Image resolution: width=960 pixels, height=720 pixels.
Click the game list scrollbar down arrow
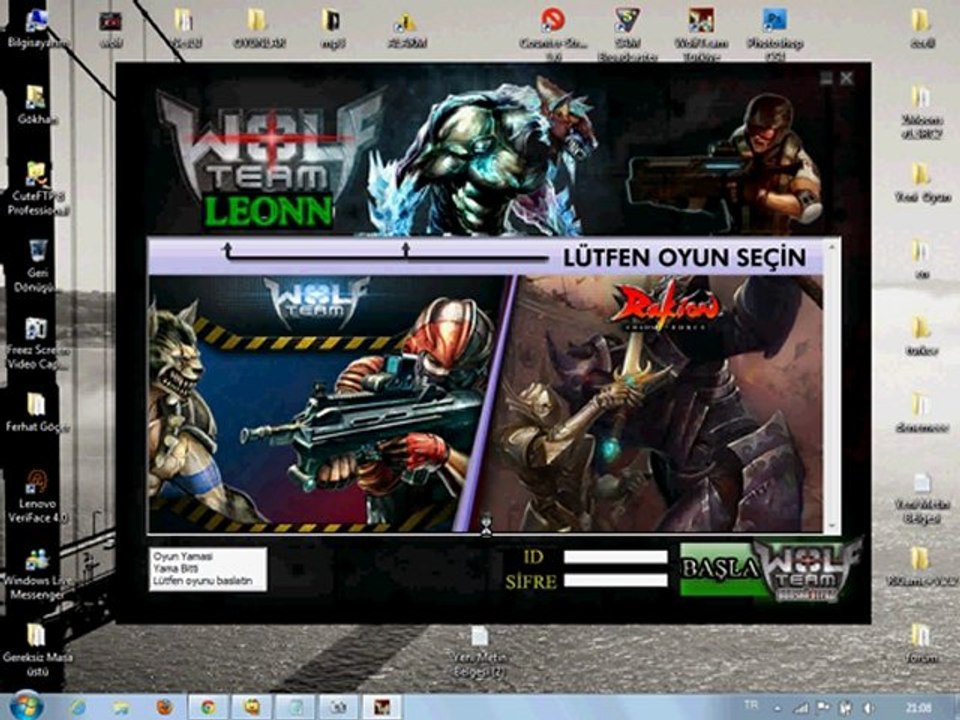(831, 526)
